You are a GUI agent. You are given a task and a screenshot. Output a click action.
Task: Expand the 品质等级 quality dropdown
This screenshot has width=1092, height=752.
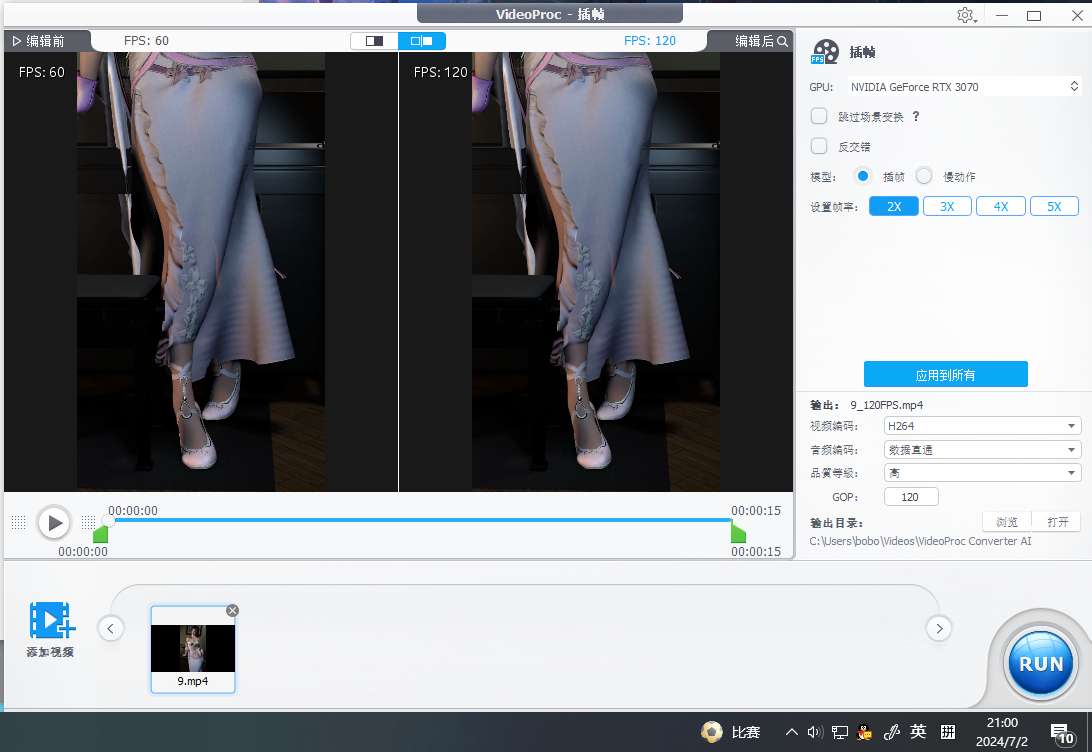pyautogui.click(x=982, y=472)
